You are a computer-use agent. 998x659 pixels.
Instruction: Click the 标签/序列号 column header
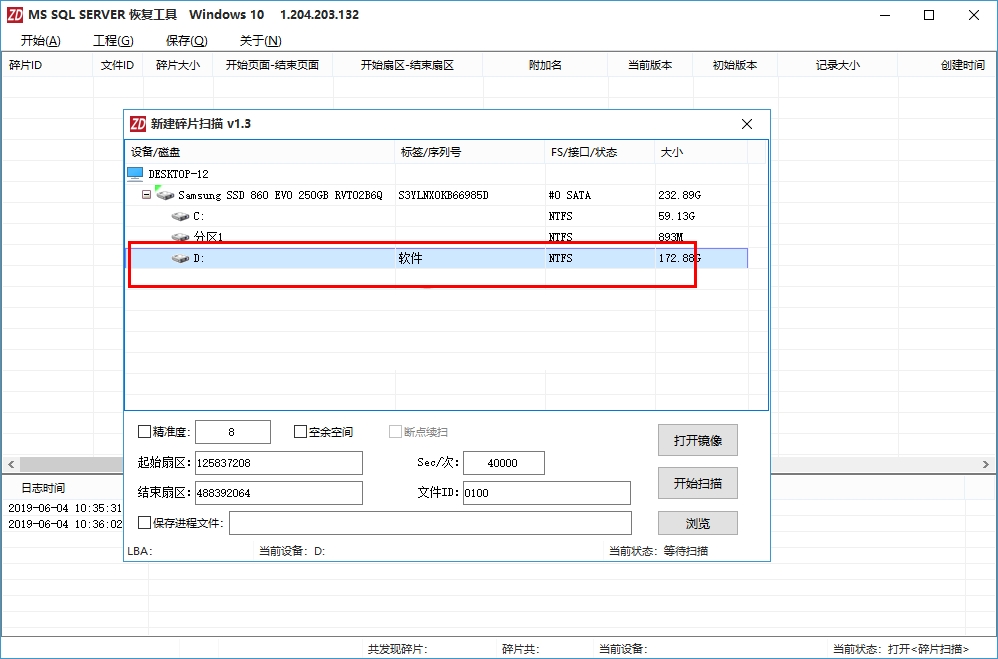[470, 152]
